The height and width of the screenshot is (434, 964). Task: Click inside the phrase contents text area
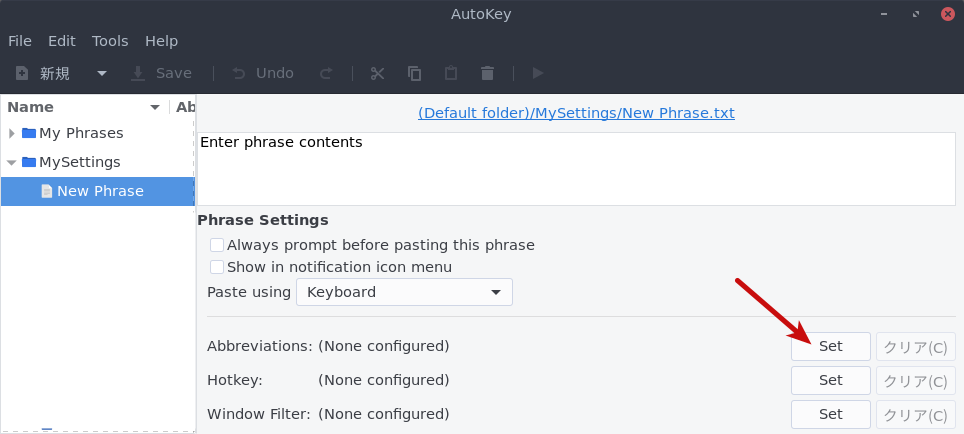(576, 168)
